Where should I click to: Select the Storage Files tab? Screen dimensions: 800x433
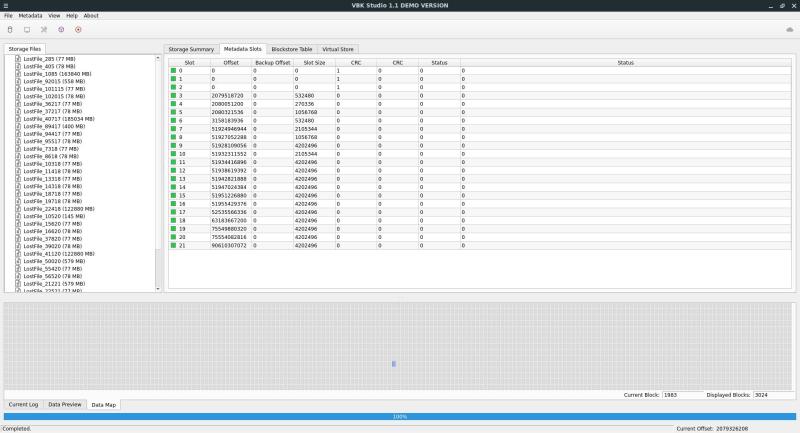[x=24, y=49]
